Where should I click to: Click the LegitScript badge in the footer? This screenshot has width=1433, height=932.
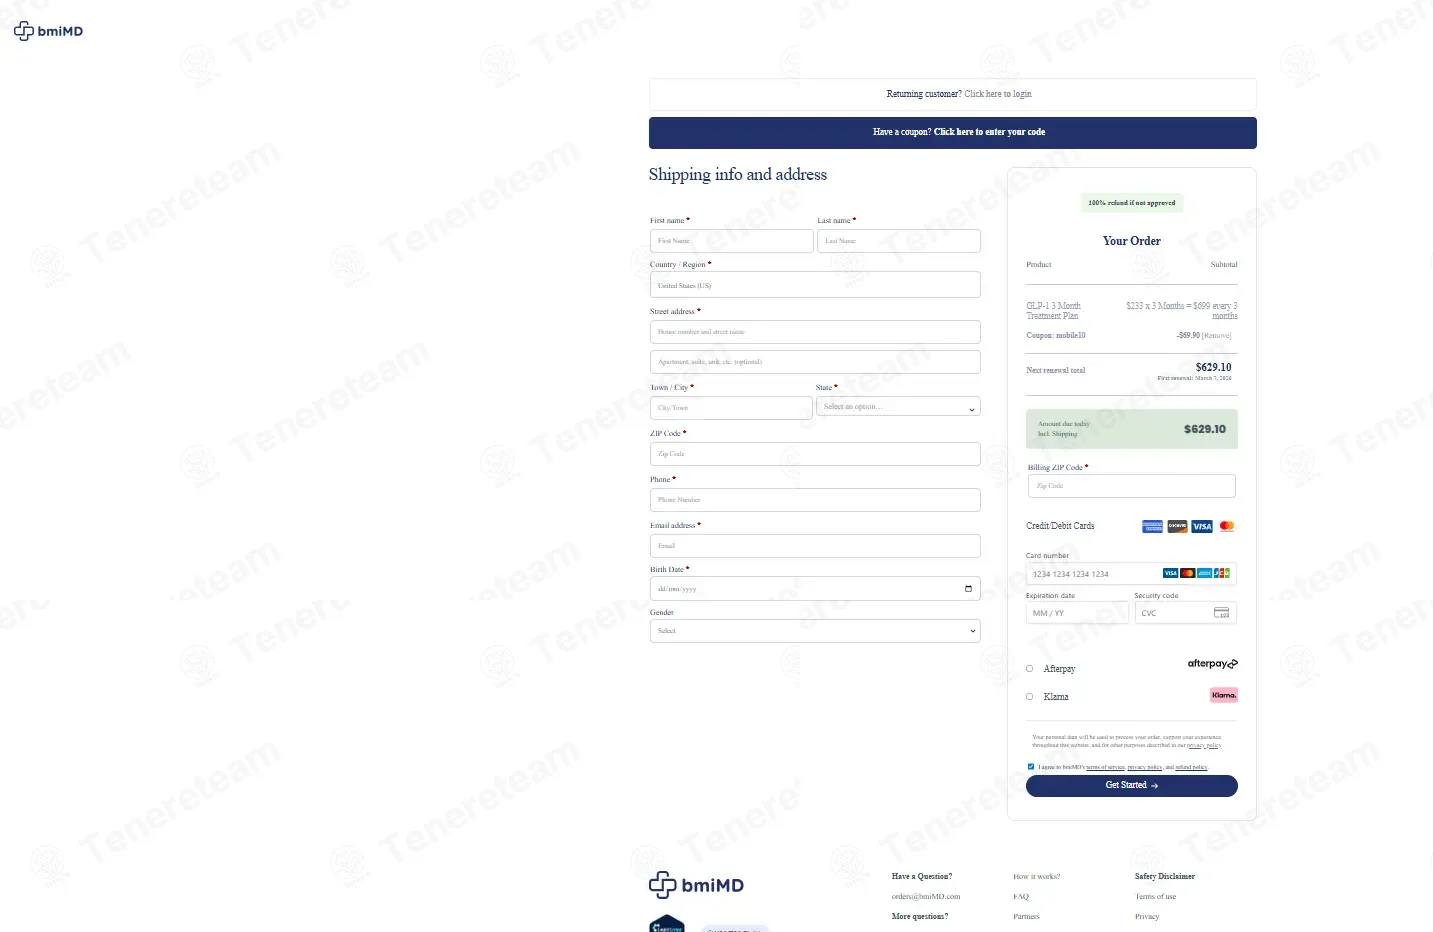tap(667, 924)
